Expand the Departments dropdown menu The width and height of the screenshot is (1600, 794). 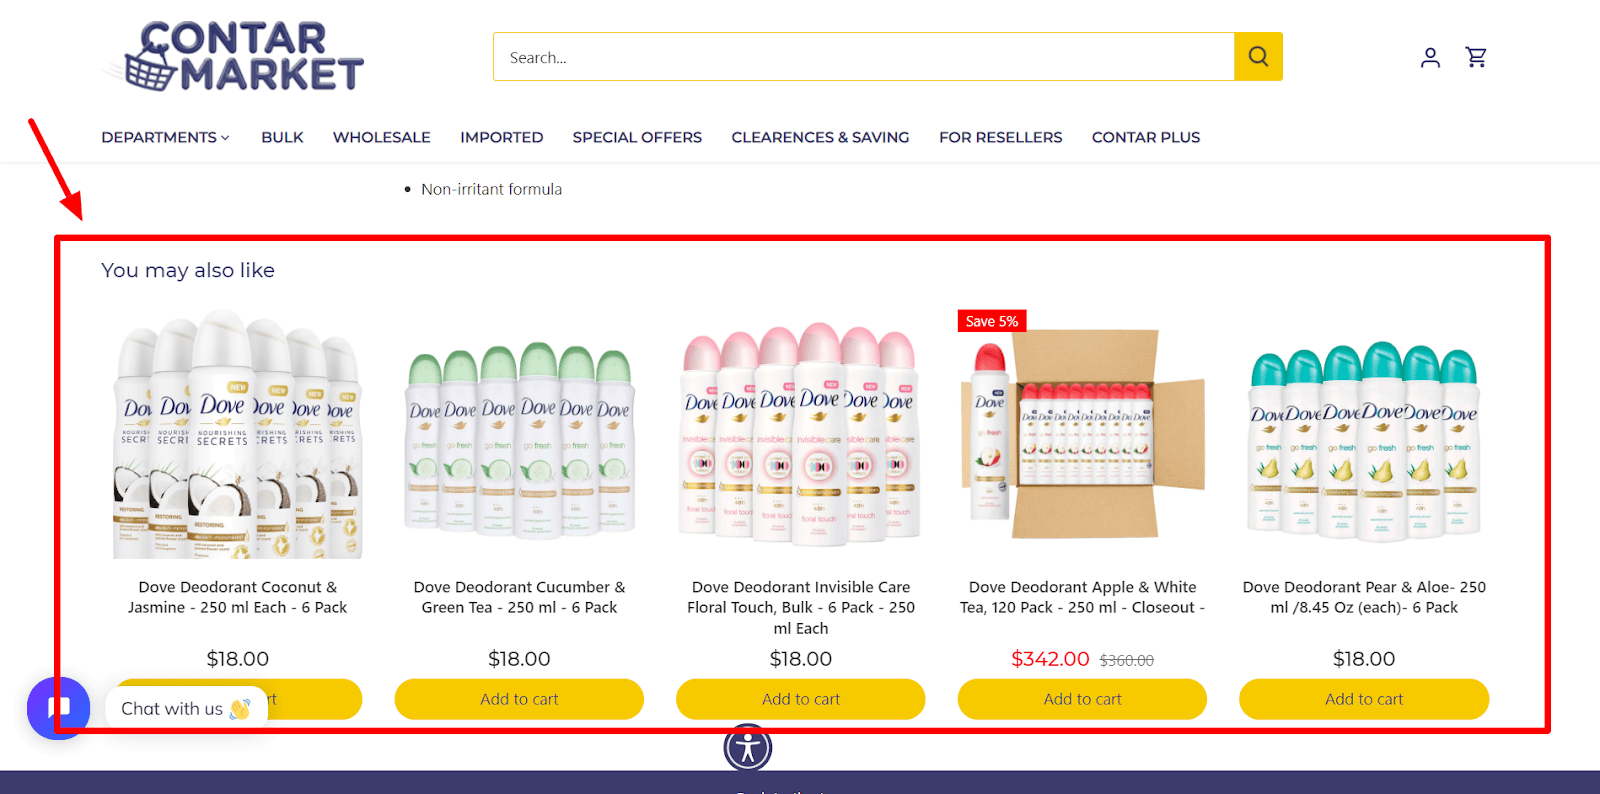165,137
